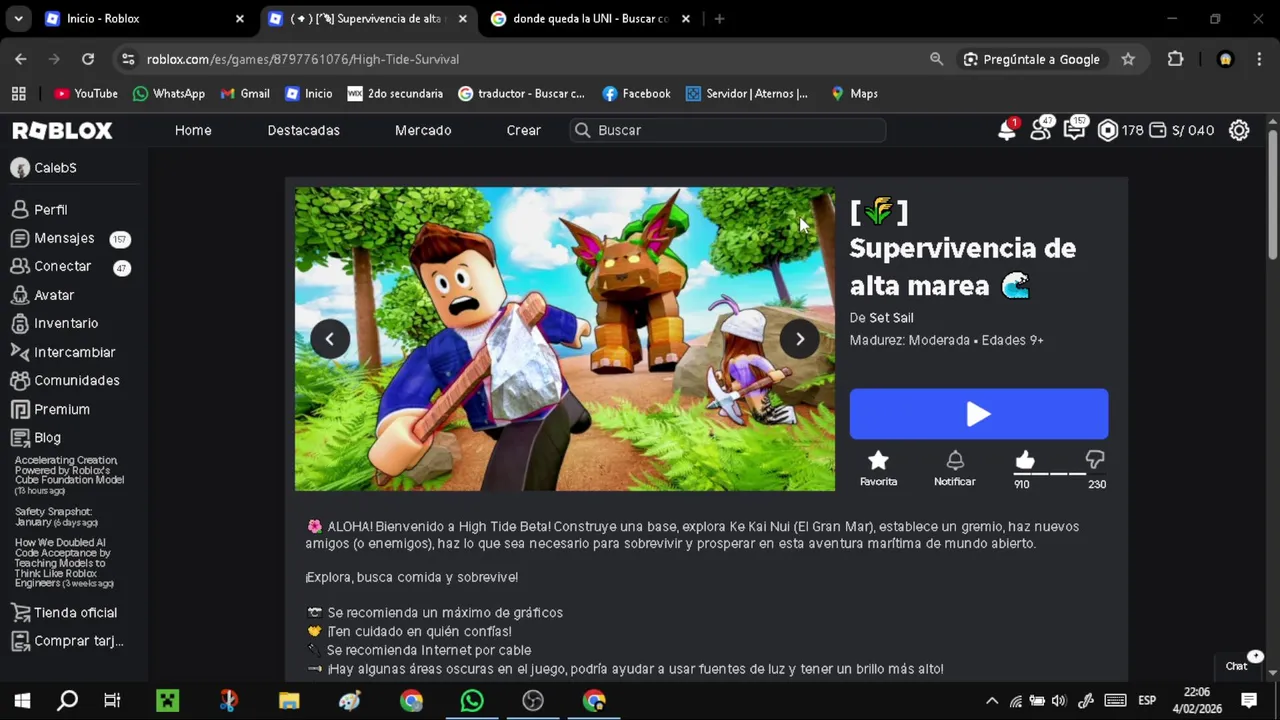Bookmark this page with the star
Screen dimensions: 1280x720
[x=1128, y=59]
